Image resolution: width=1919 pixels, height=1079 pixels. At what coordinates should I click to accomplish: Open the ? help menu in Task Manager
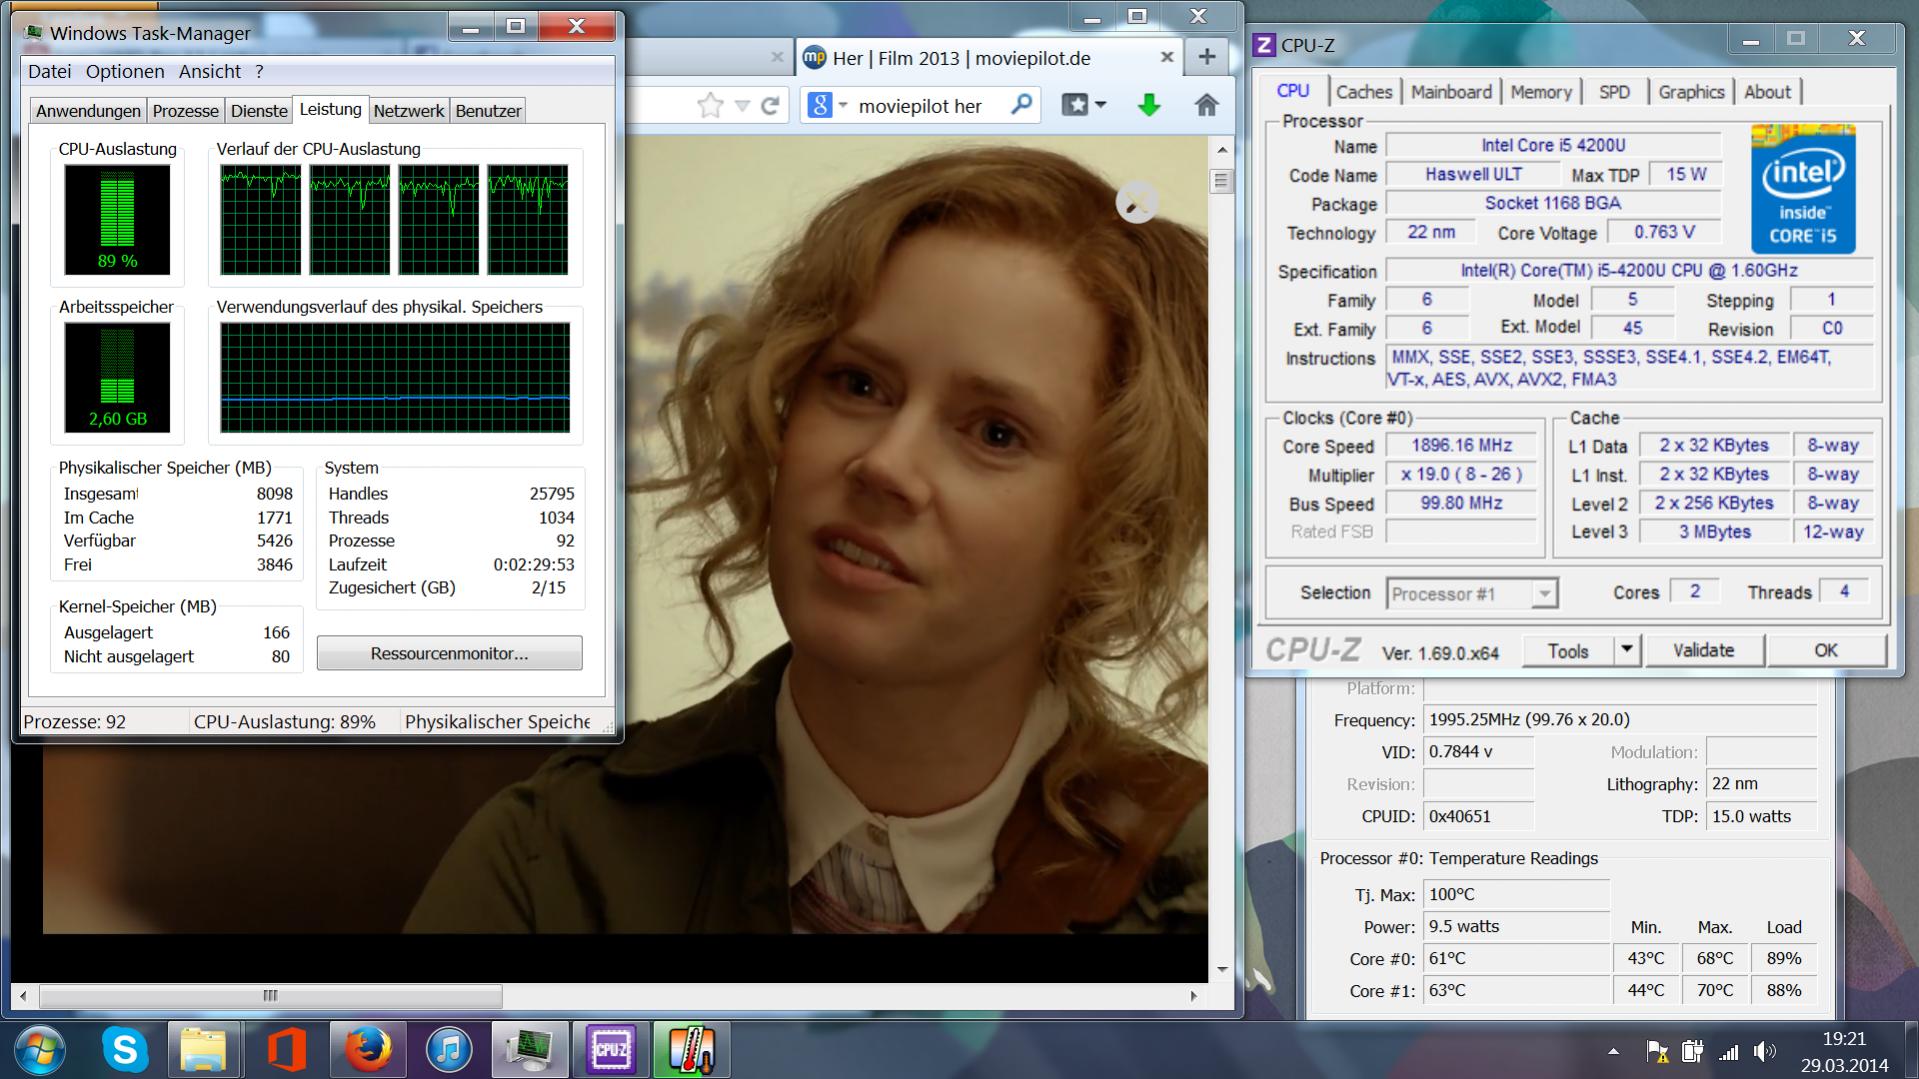[259, 71]
